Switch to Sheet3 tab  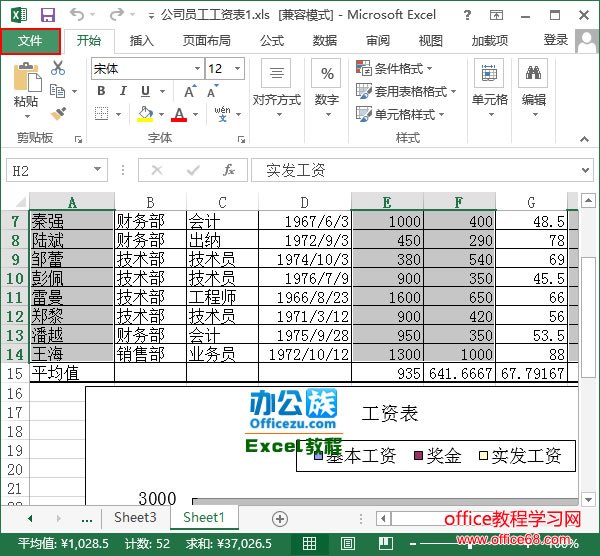tap(135, 517)
